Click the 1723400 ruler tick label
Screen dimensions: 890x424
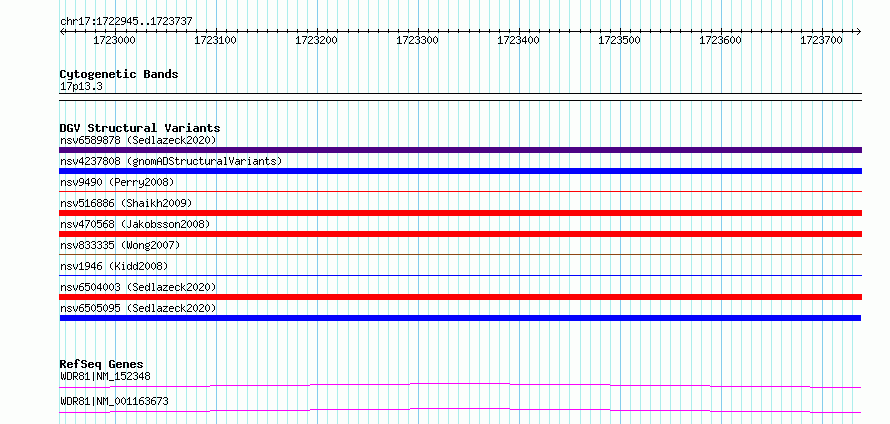pyautogui.click(x=518, y=40)
